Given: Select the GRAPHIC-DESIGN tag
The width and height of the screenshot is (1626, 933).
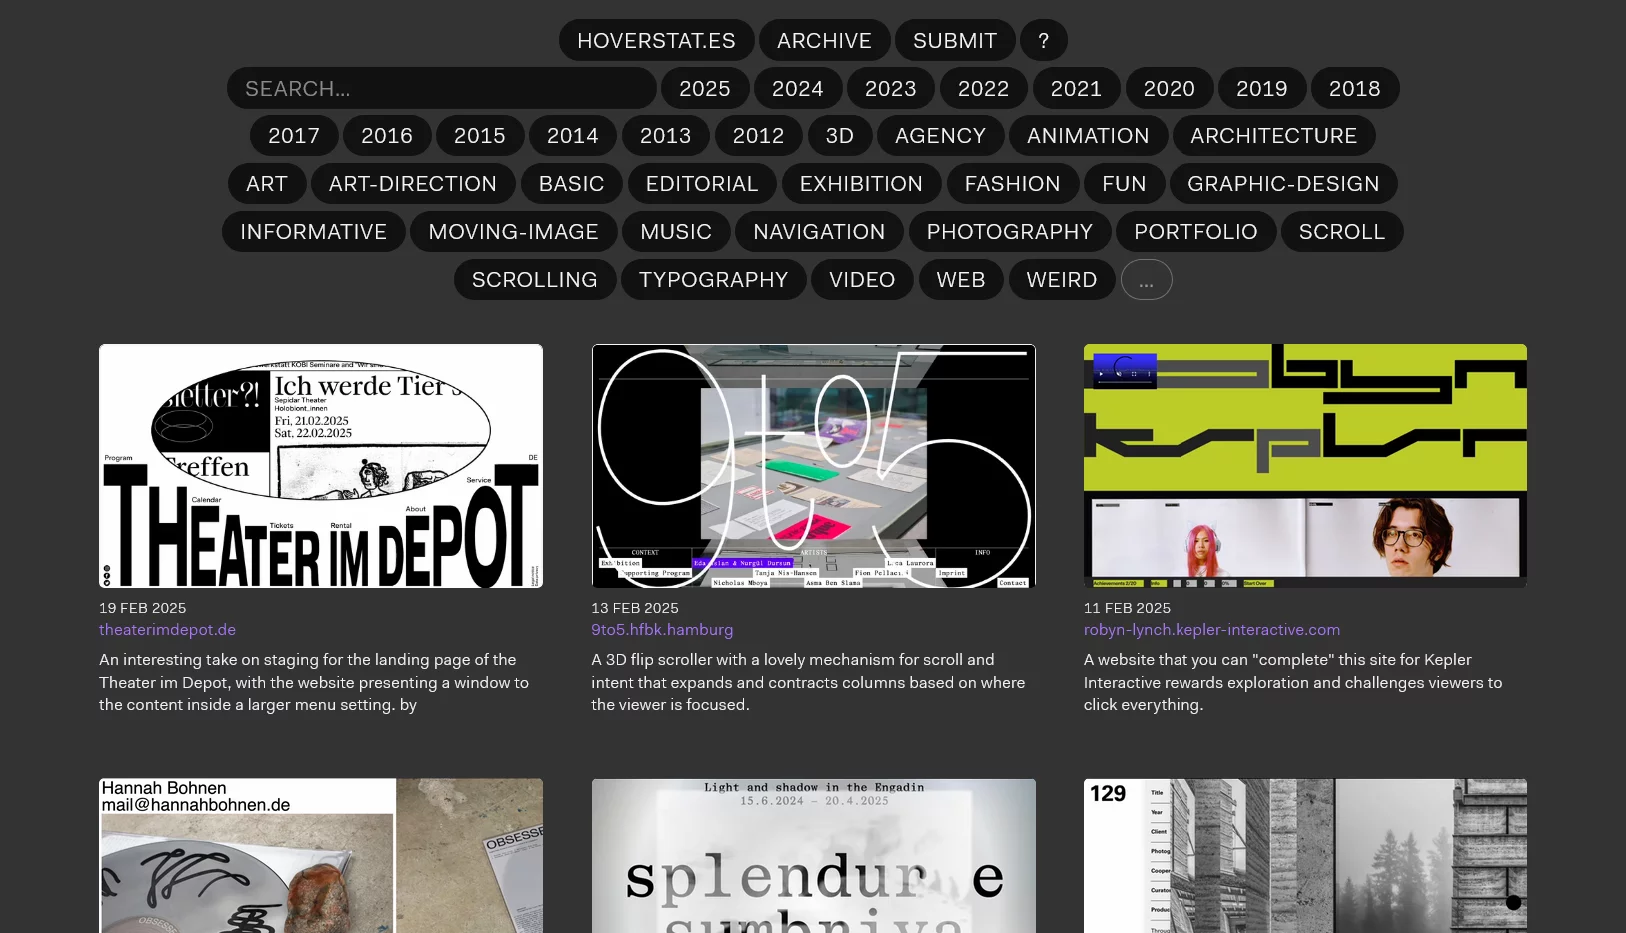Looking at the screenshot, I should pos(1284,183).
